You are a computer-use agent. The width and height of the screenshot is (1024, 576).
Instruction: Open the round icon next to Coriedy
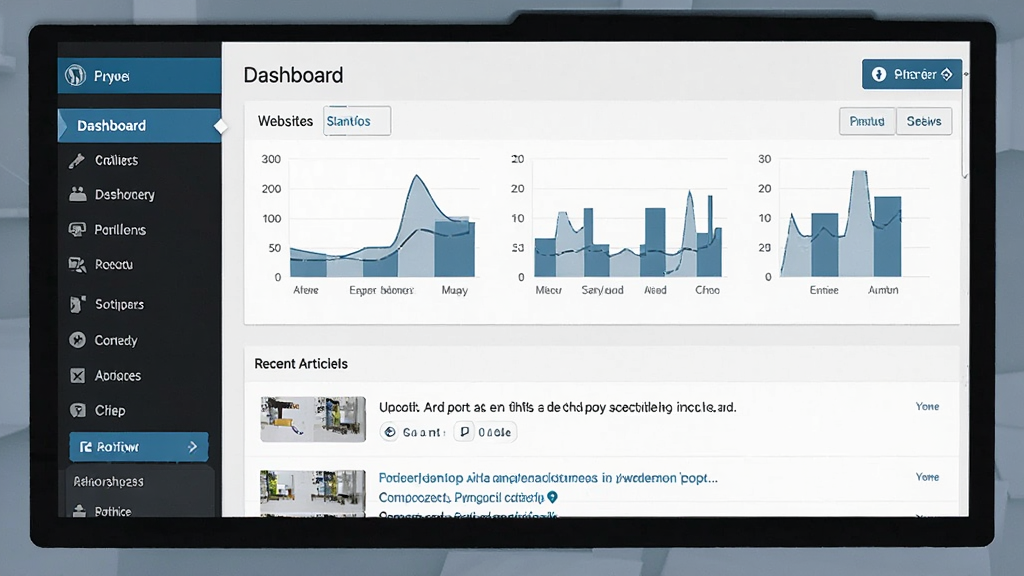point(78,340)
